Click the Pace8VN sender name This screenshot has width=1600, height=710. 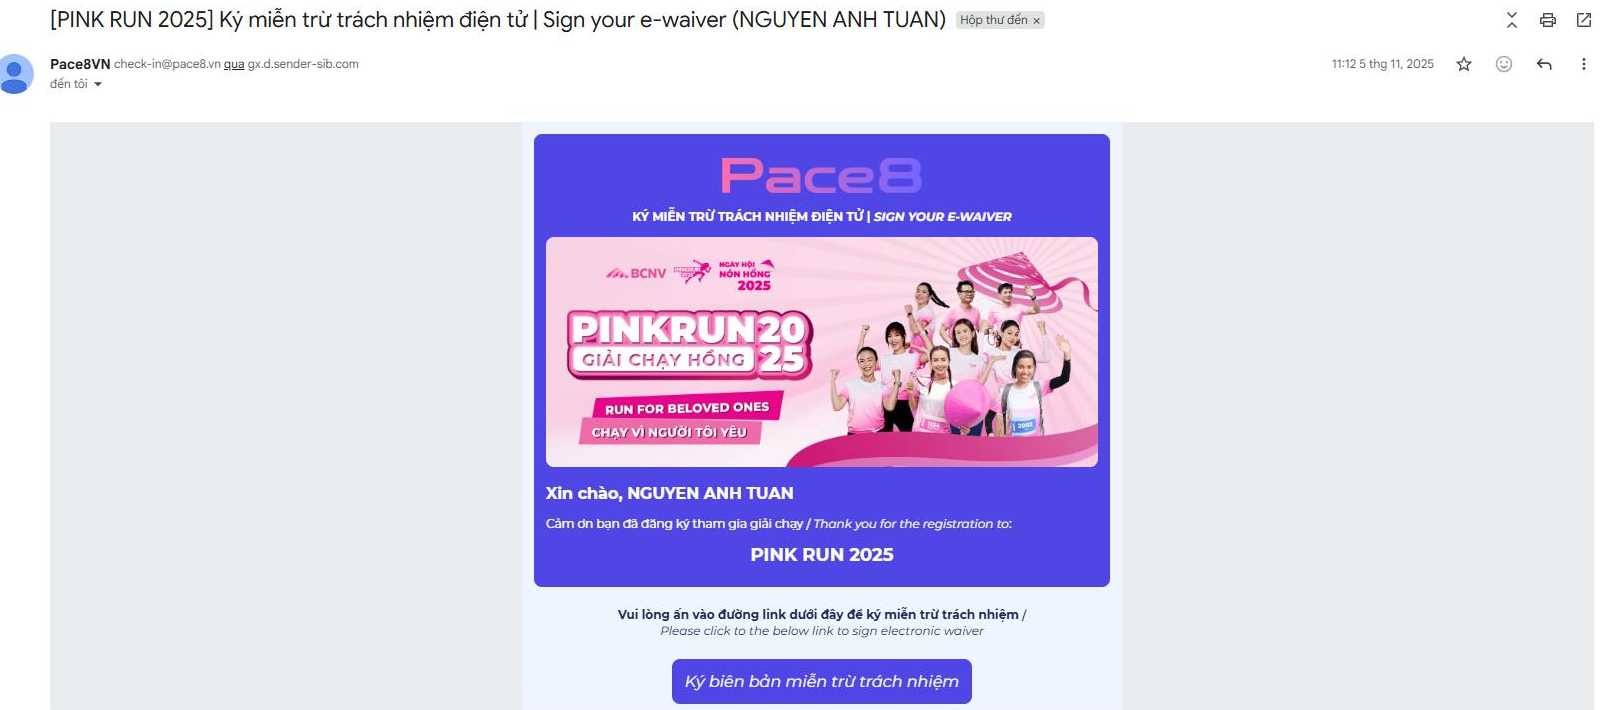[80, 64]
